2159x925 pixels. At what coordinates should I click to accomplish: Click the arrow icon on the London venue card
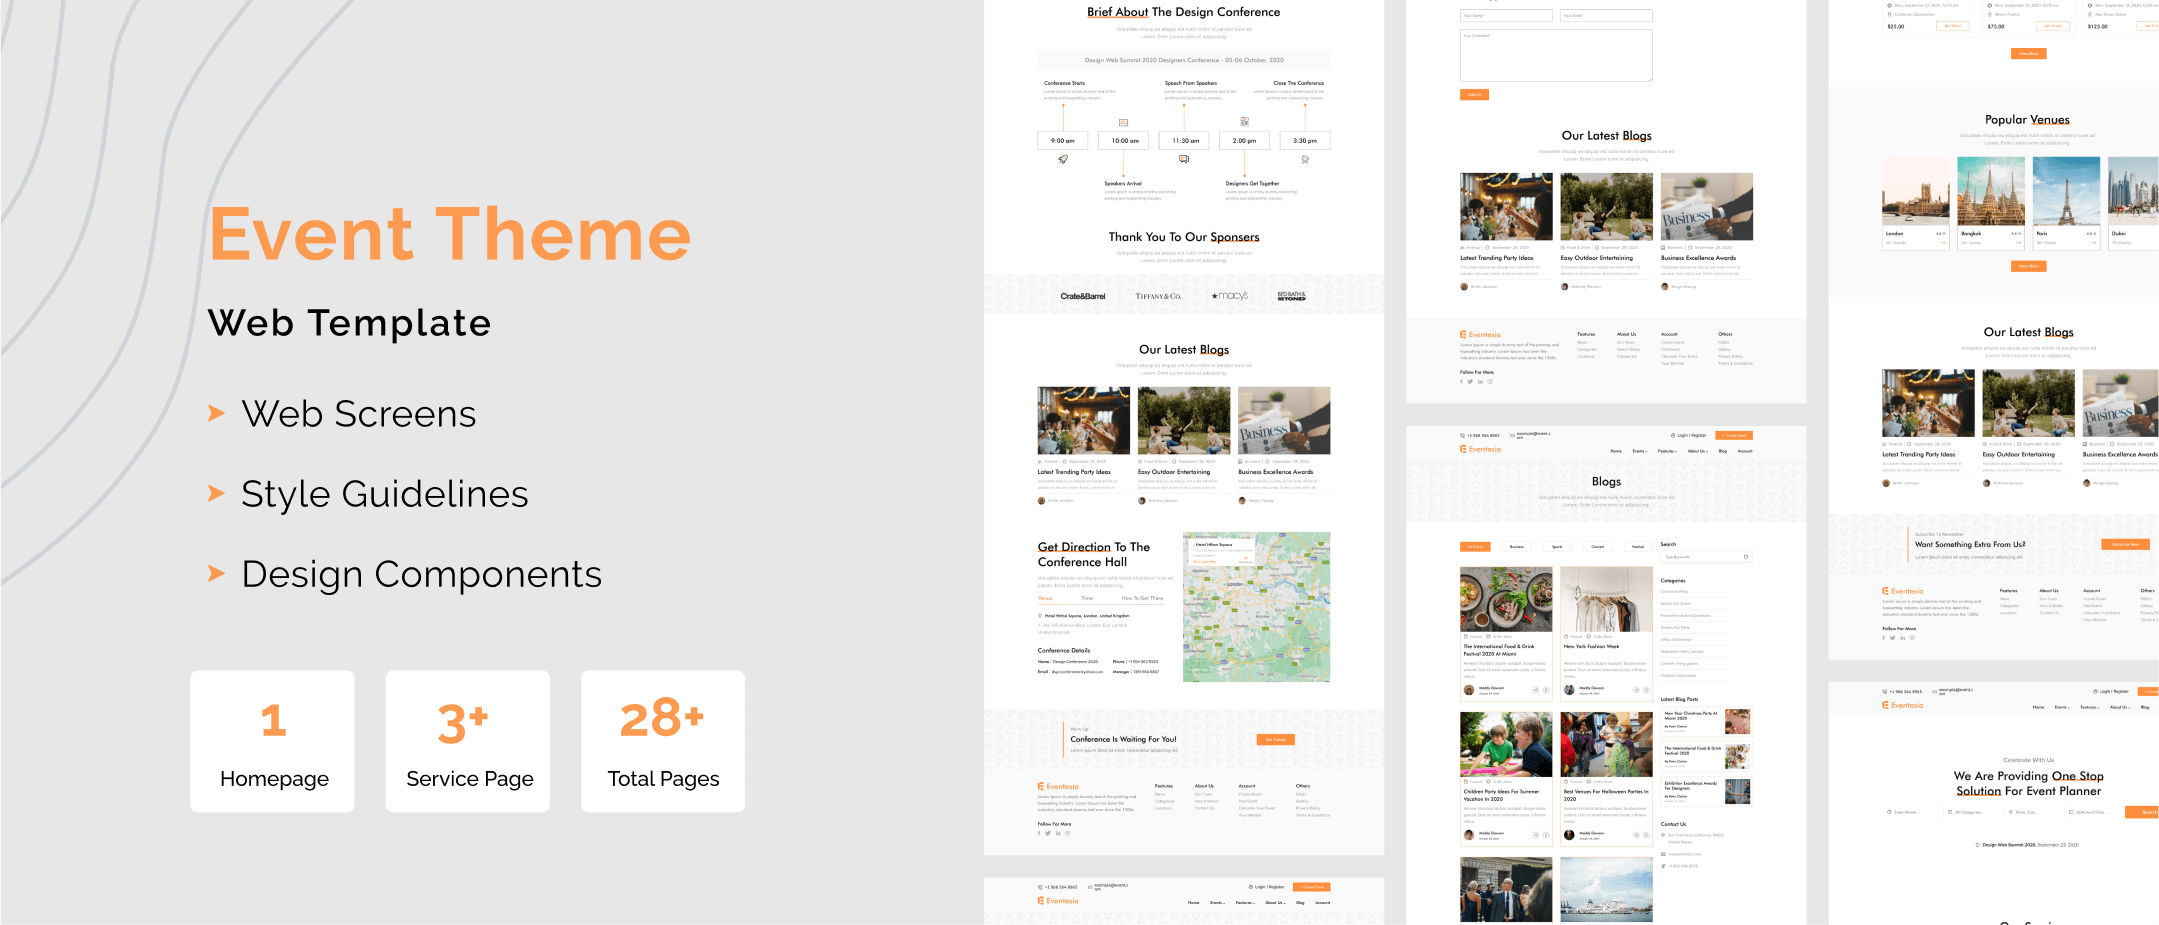tap(1943, 242)
